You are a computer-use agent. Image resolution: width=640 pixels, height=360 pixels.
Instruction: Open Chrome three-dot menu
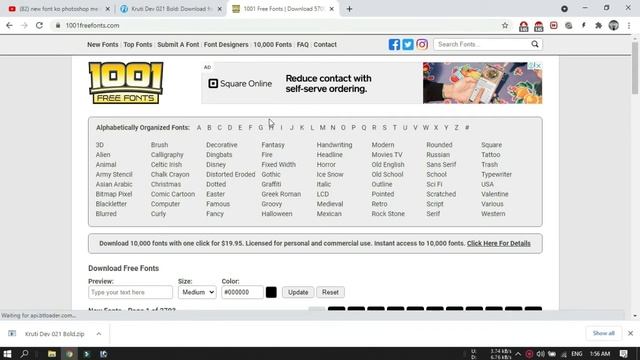point(629,25)
